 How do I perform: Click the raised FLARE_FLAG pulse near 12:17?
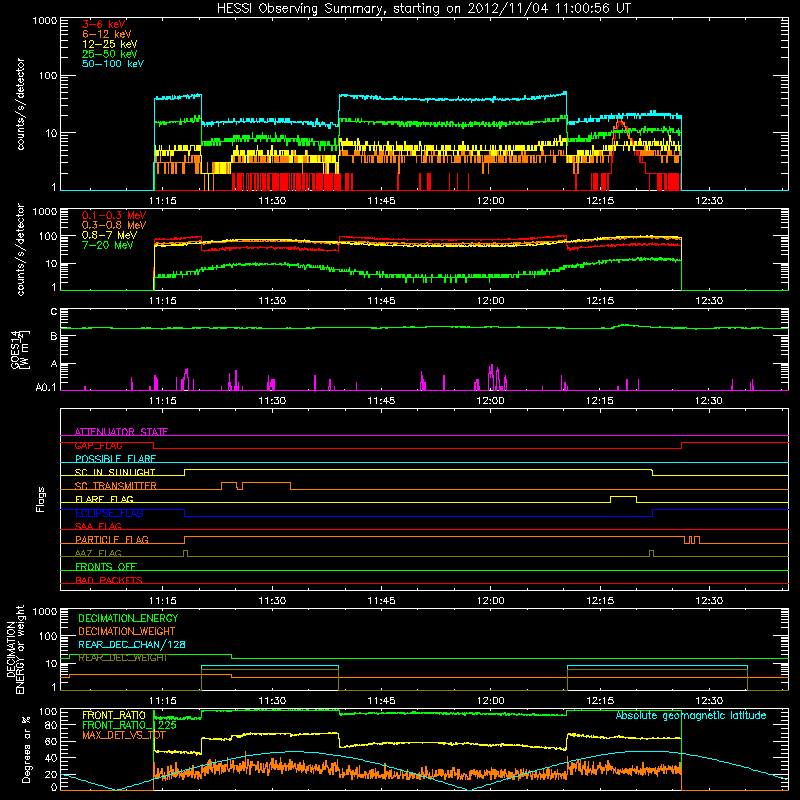(x=623, y=499)
